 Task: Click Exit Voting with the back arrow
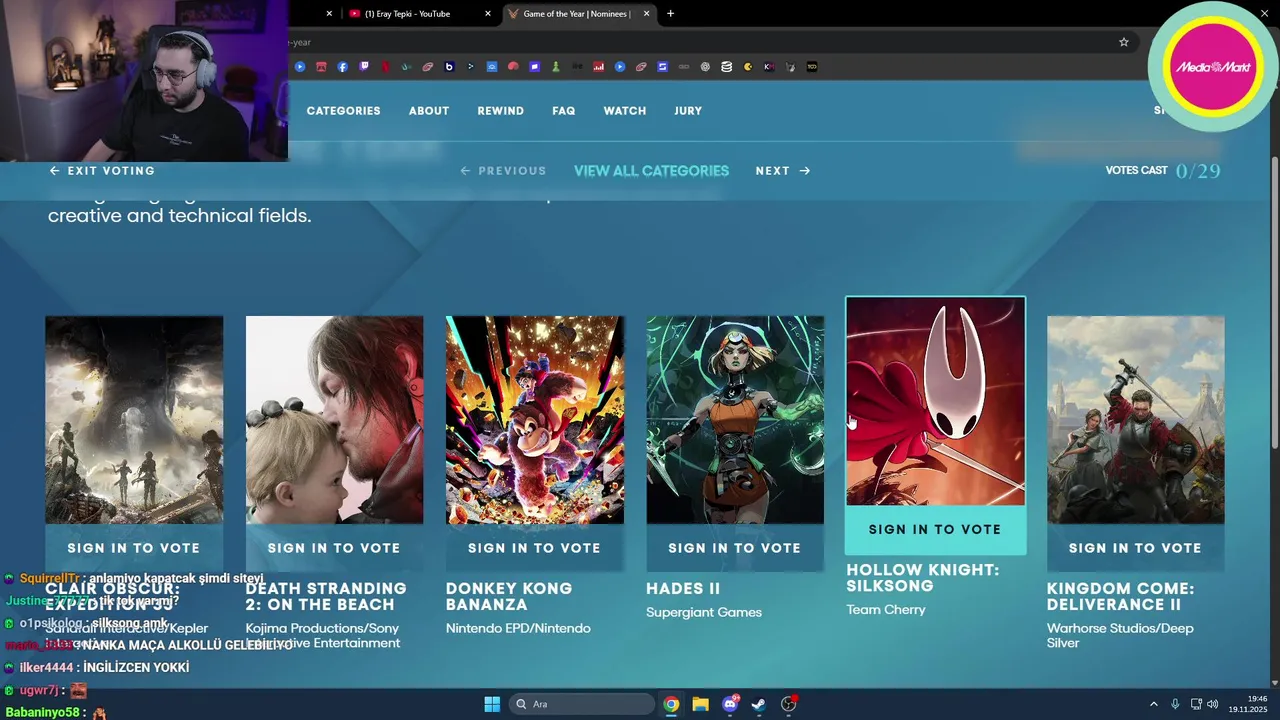(x=102, y=171)
